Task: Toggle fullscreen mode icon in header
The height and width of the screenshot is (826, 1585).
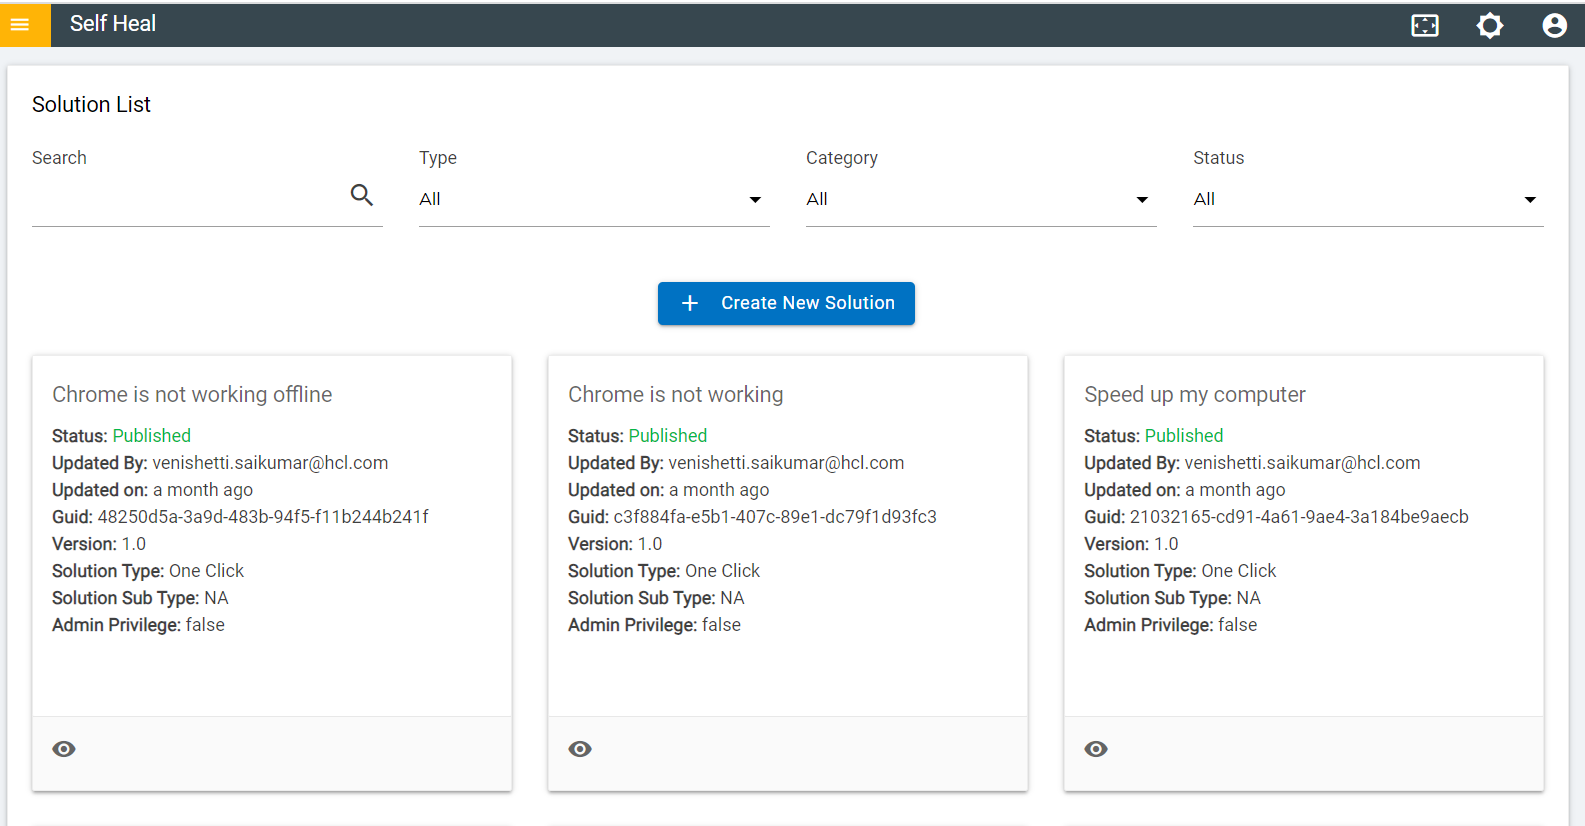Action: (1425, 26)
